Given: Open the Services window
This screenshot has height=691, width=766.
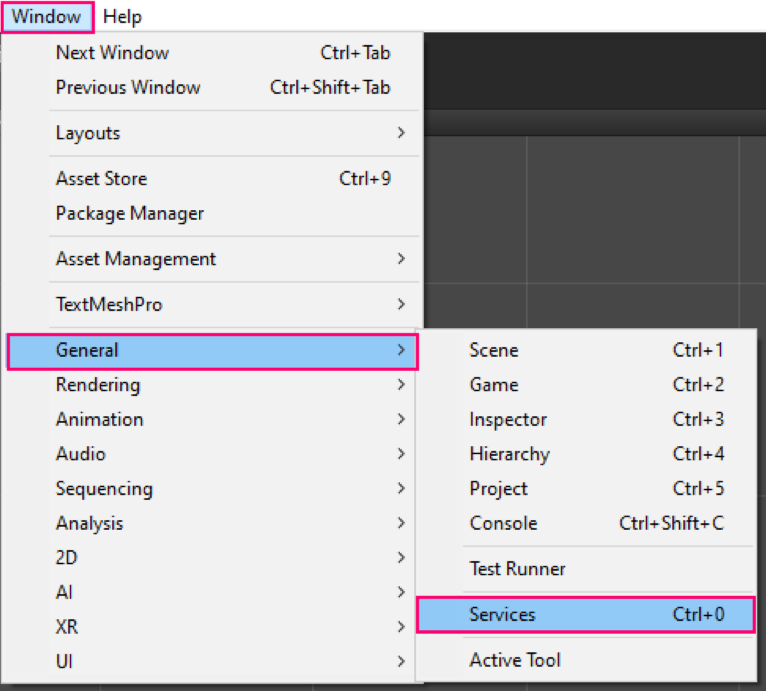Looking at the screenshot, I should point(586,615).
